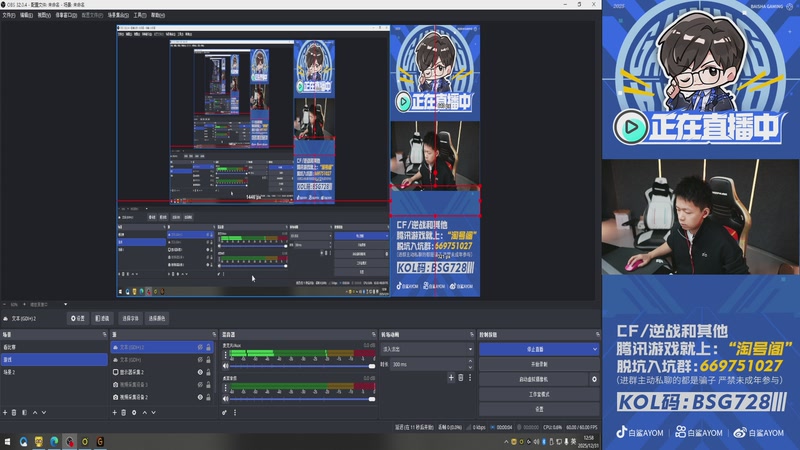Open the 帮助 (Help) menu

click(158, 15)
